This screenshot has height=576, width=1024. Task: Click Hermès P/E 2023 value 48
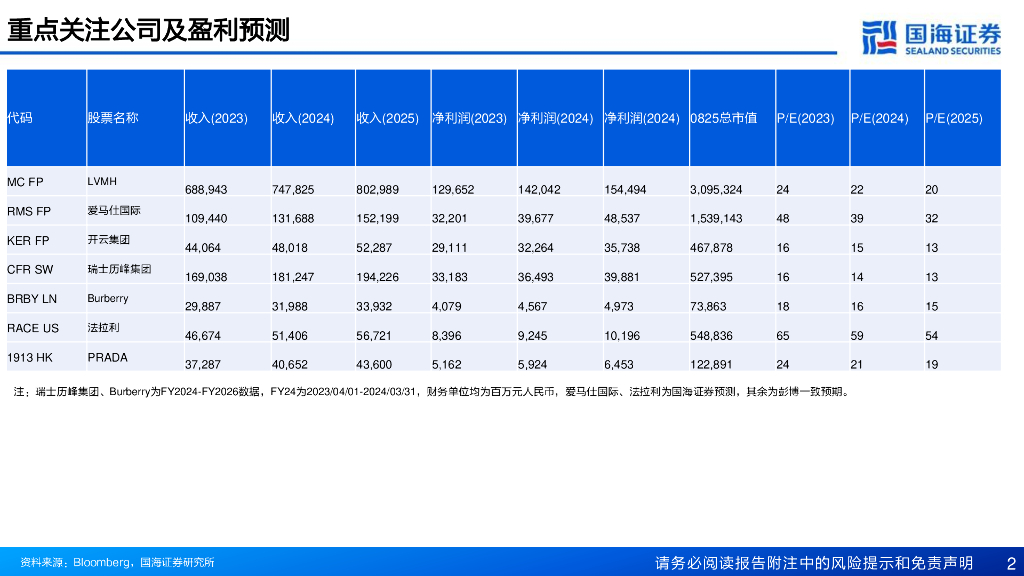click(782, 218)
